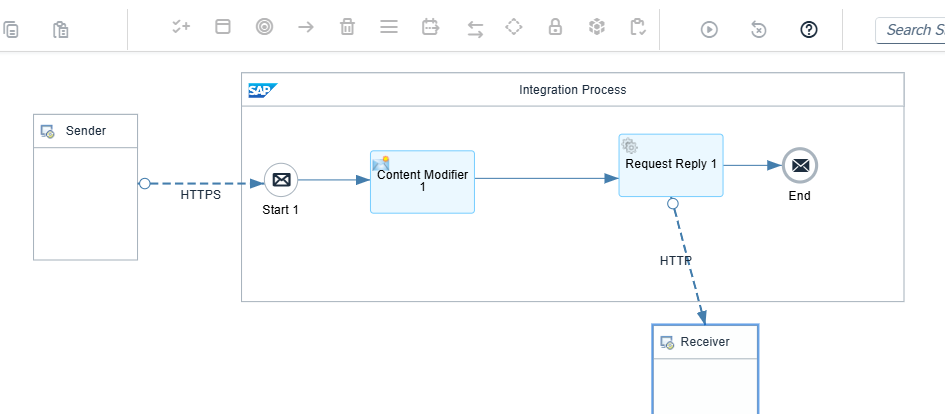Click the checklist plus icon in toolbar
This screenshot has height=414, width=945.
tap(181, 27)
